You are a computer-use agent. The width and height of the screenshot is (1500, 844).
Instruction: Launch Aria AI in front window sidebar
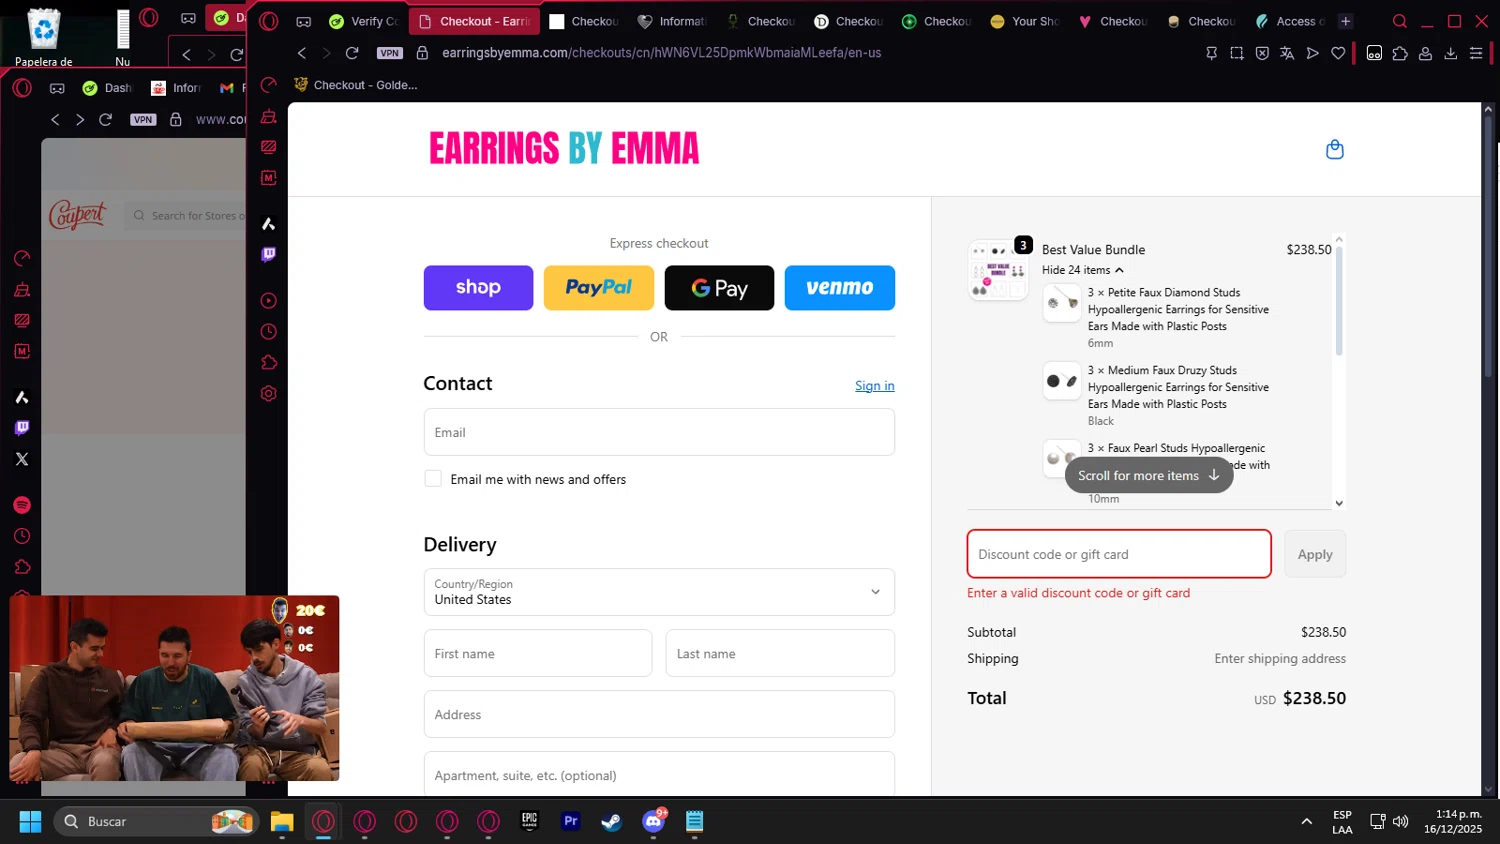(x=268, y=224)
